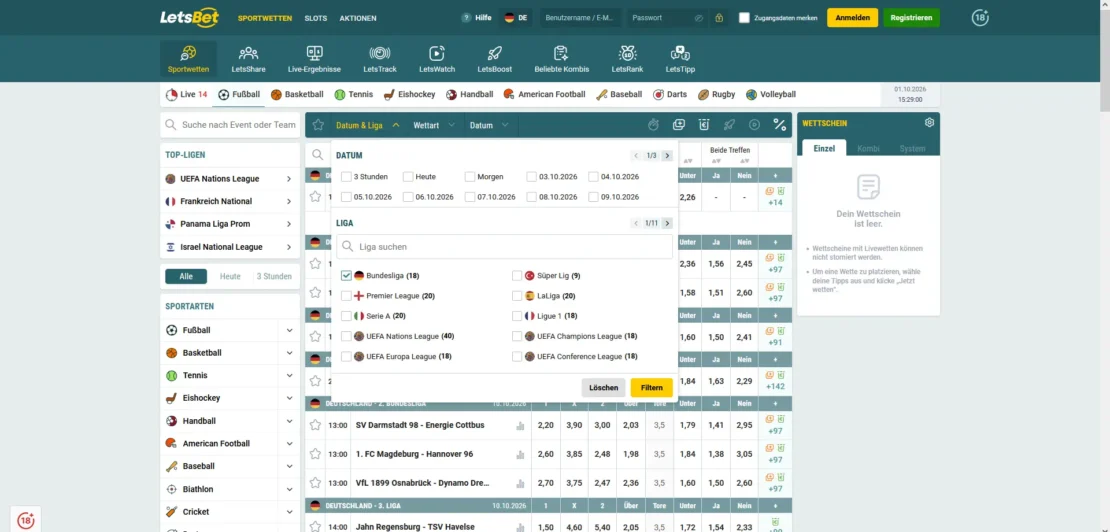Click the Liga suchen search field
The height and width of the screenshot is (532, 1110).
pyautogui.click(x=504, y=247)
